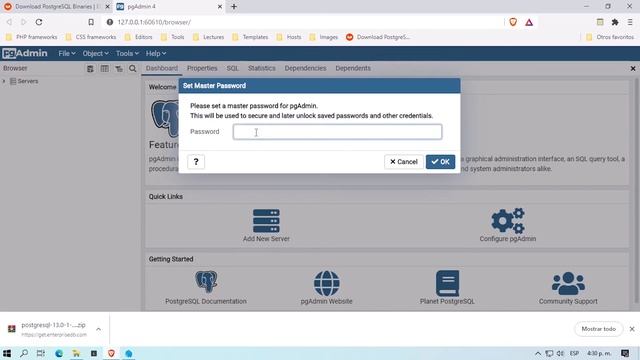Switch to the Dashboard tab
The image size is (640, 360).
[x=162, y=68]
